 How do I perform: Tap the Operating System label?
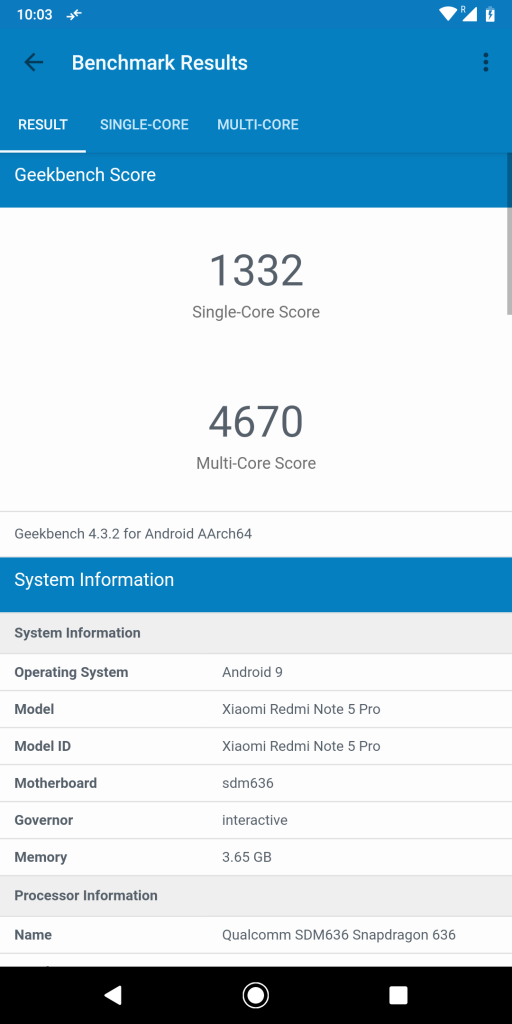pyautogui.click(x=71, y=672)
